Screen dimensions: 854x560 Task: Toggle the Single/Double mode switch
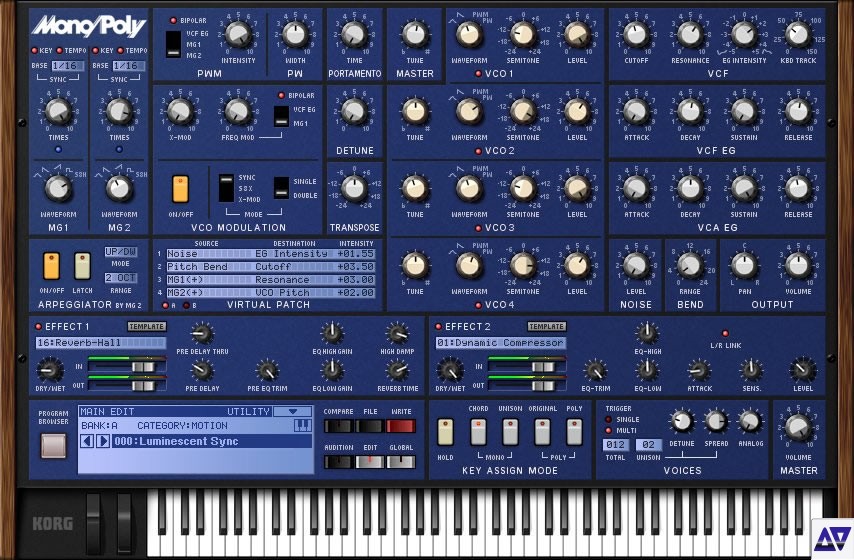pos(281,188)
